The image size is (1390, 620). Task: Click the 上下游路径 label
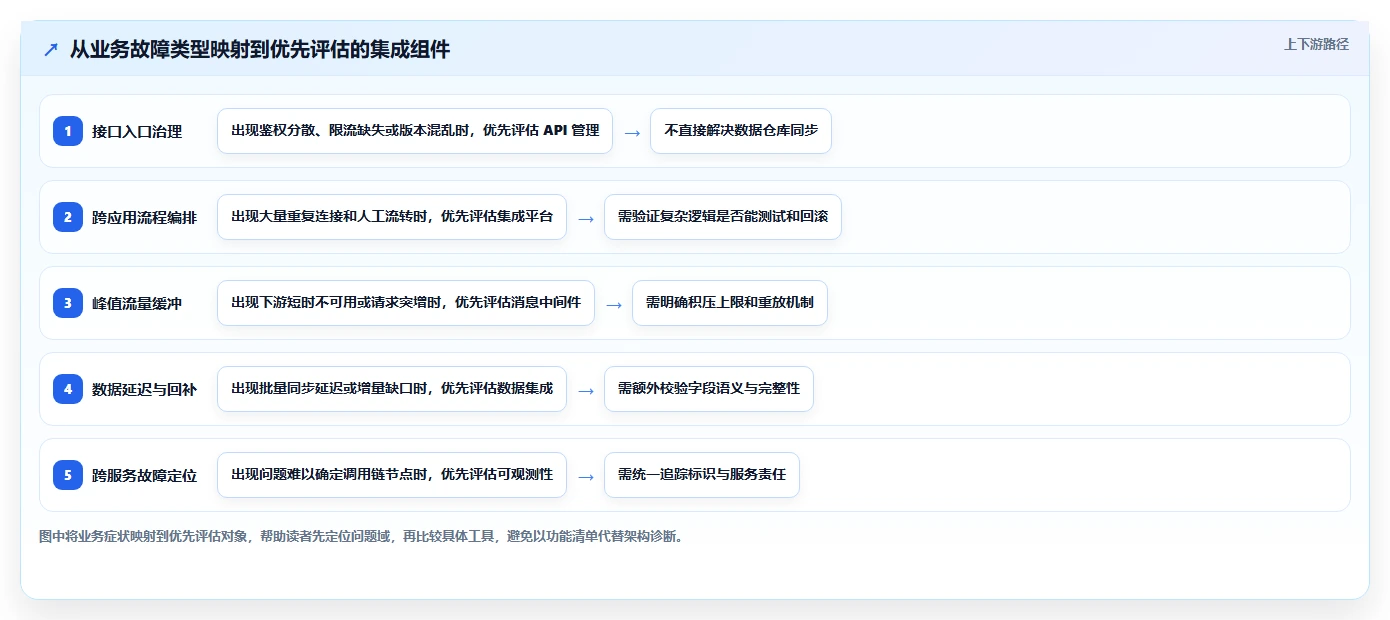(x=1316, y=44)
